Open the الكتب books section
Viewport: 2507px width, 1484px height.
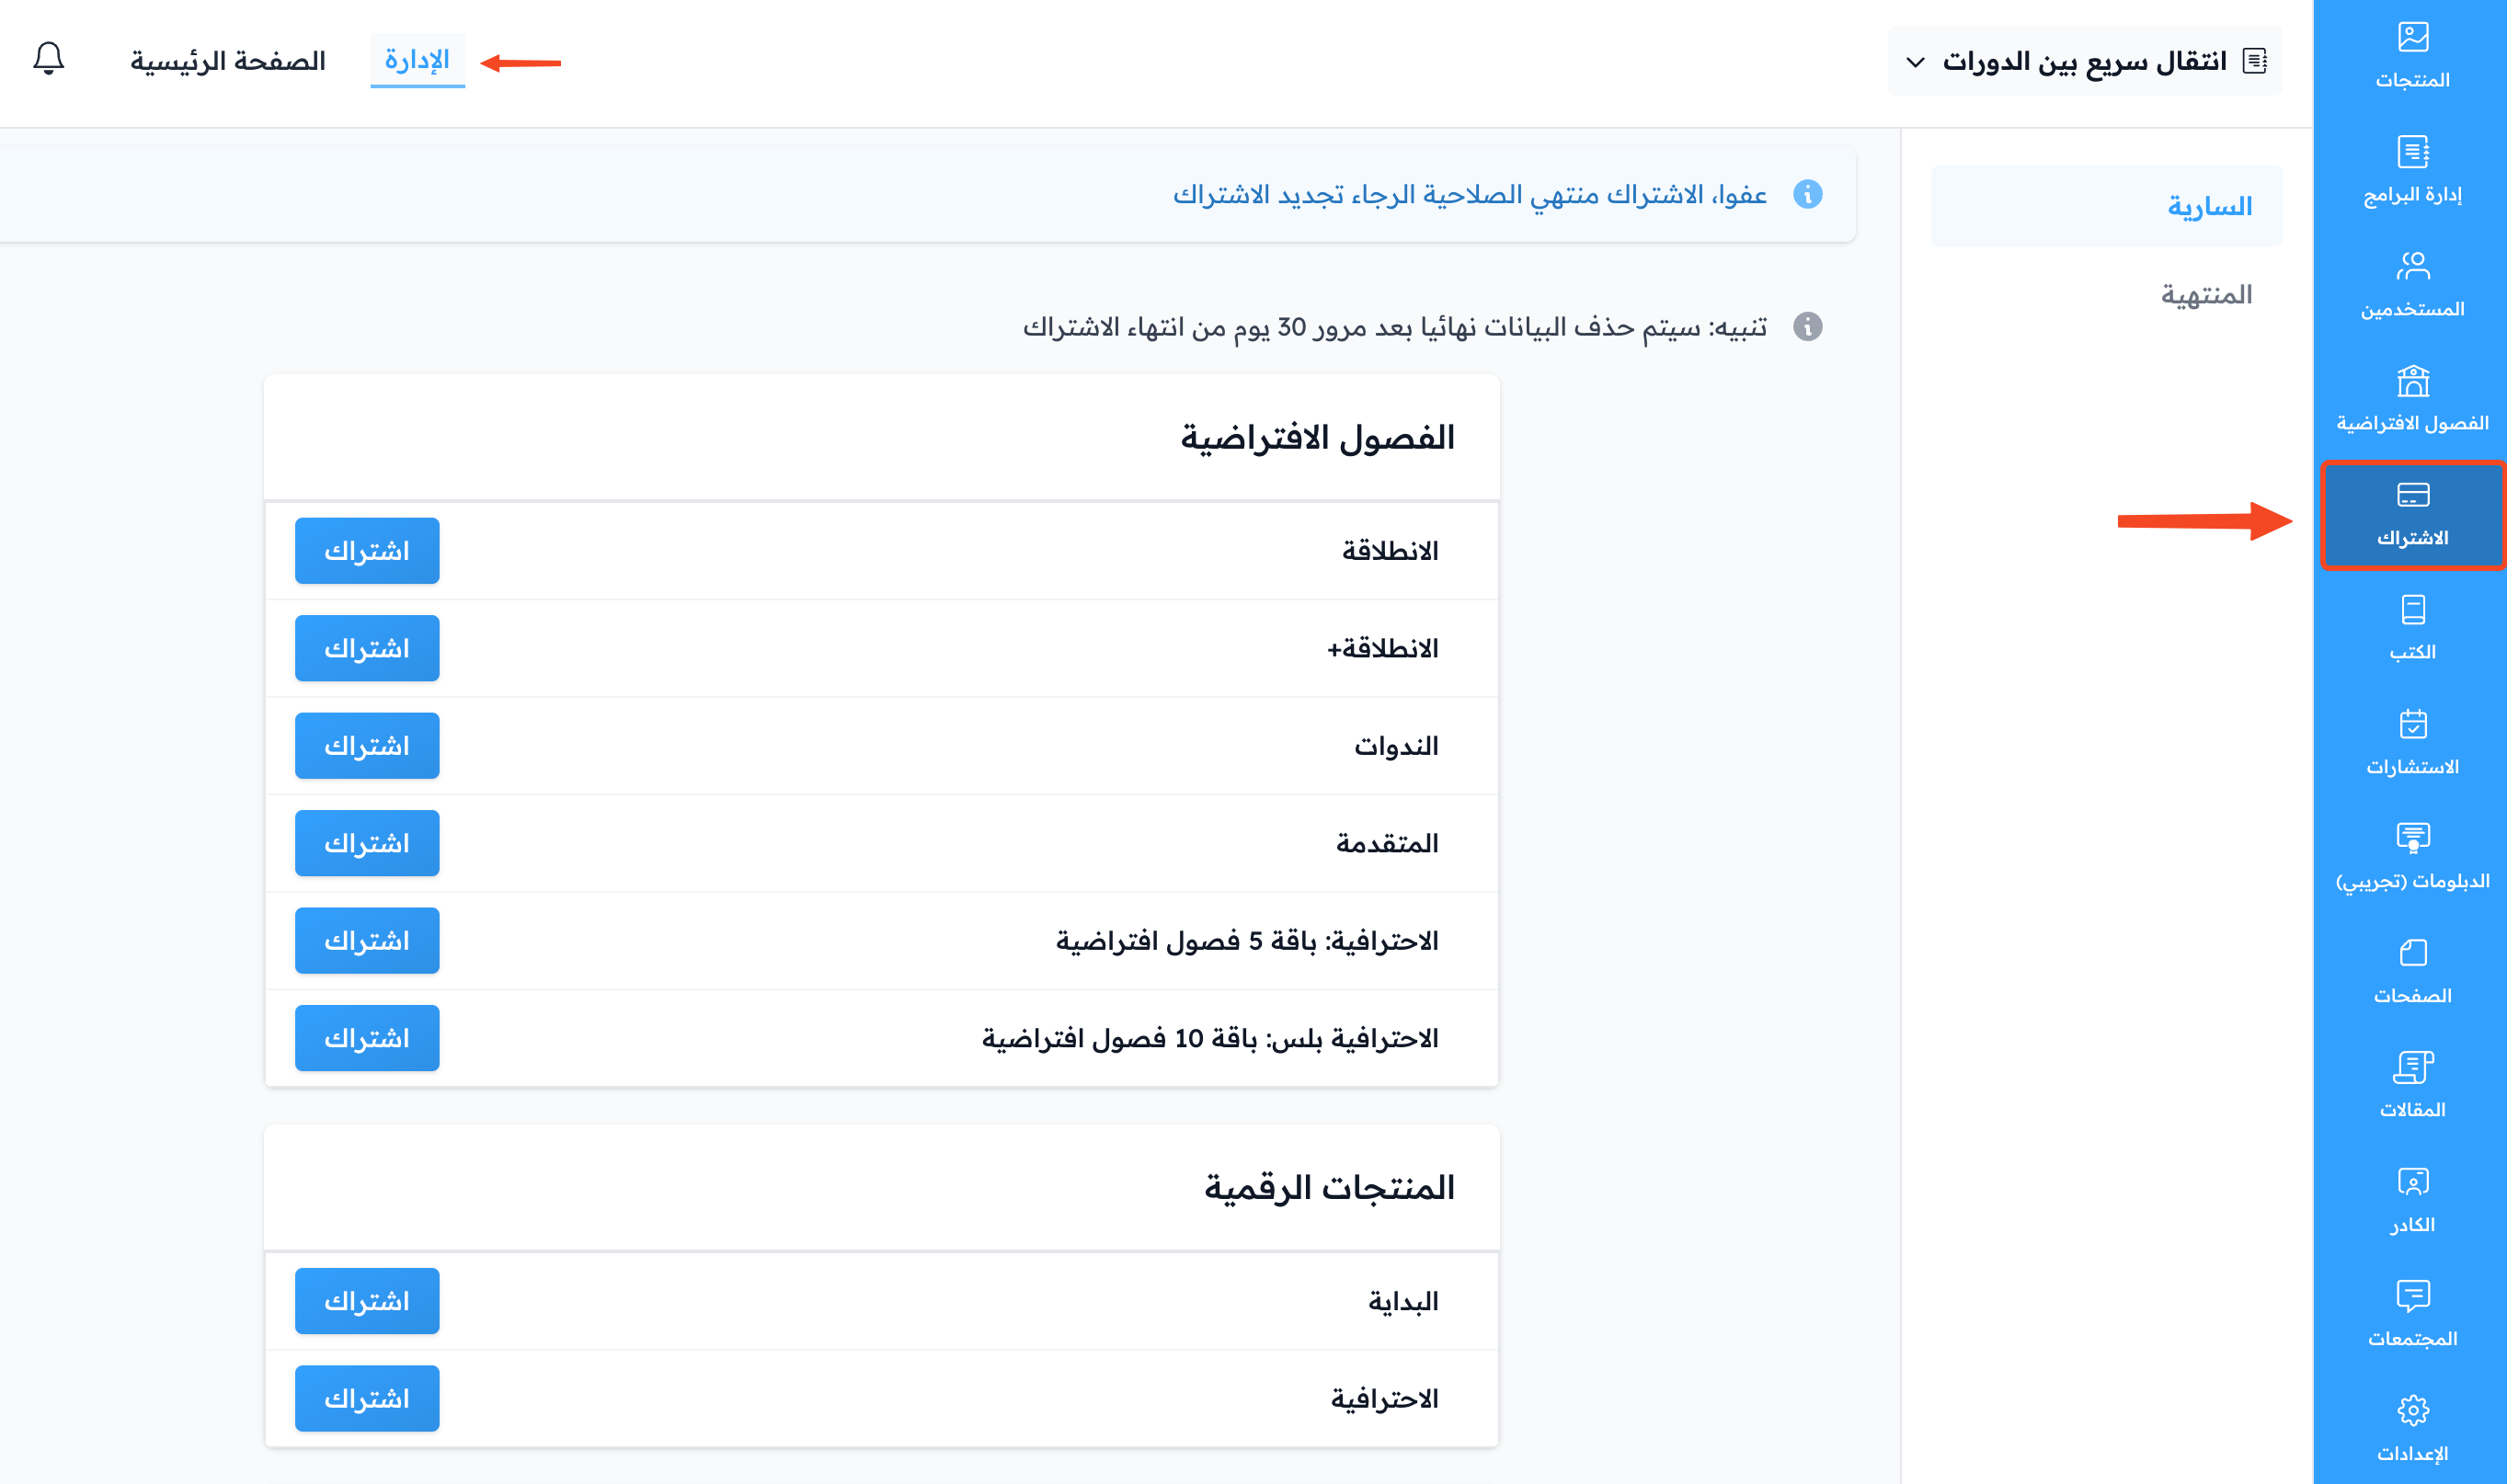[x=2412, y=629]
